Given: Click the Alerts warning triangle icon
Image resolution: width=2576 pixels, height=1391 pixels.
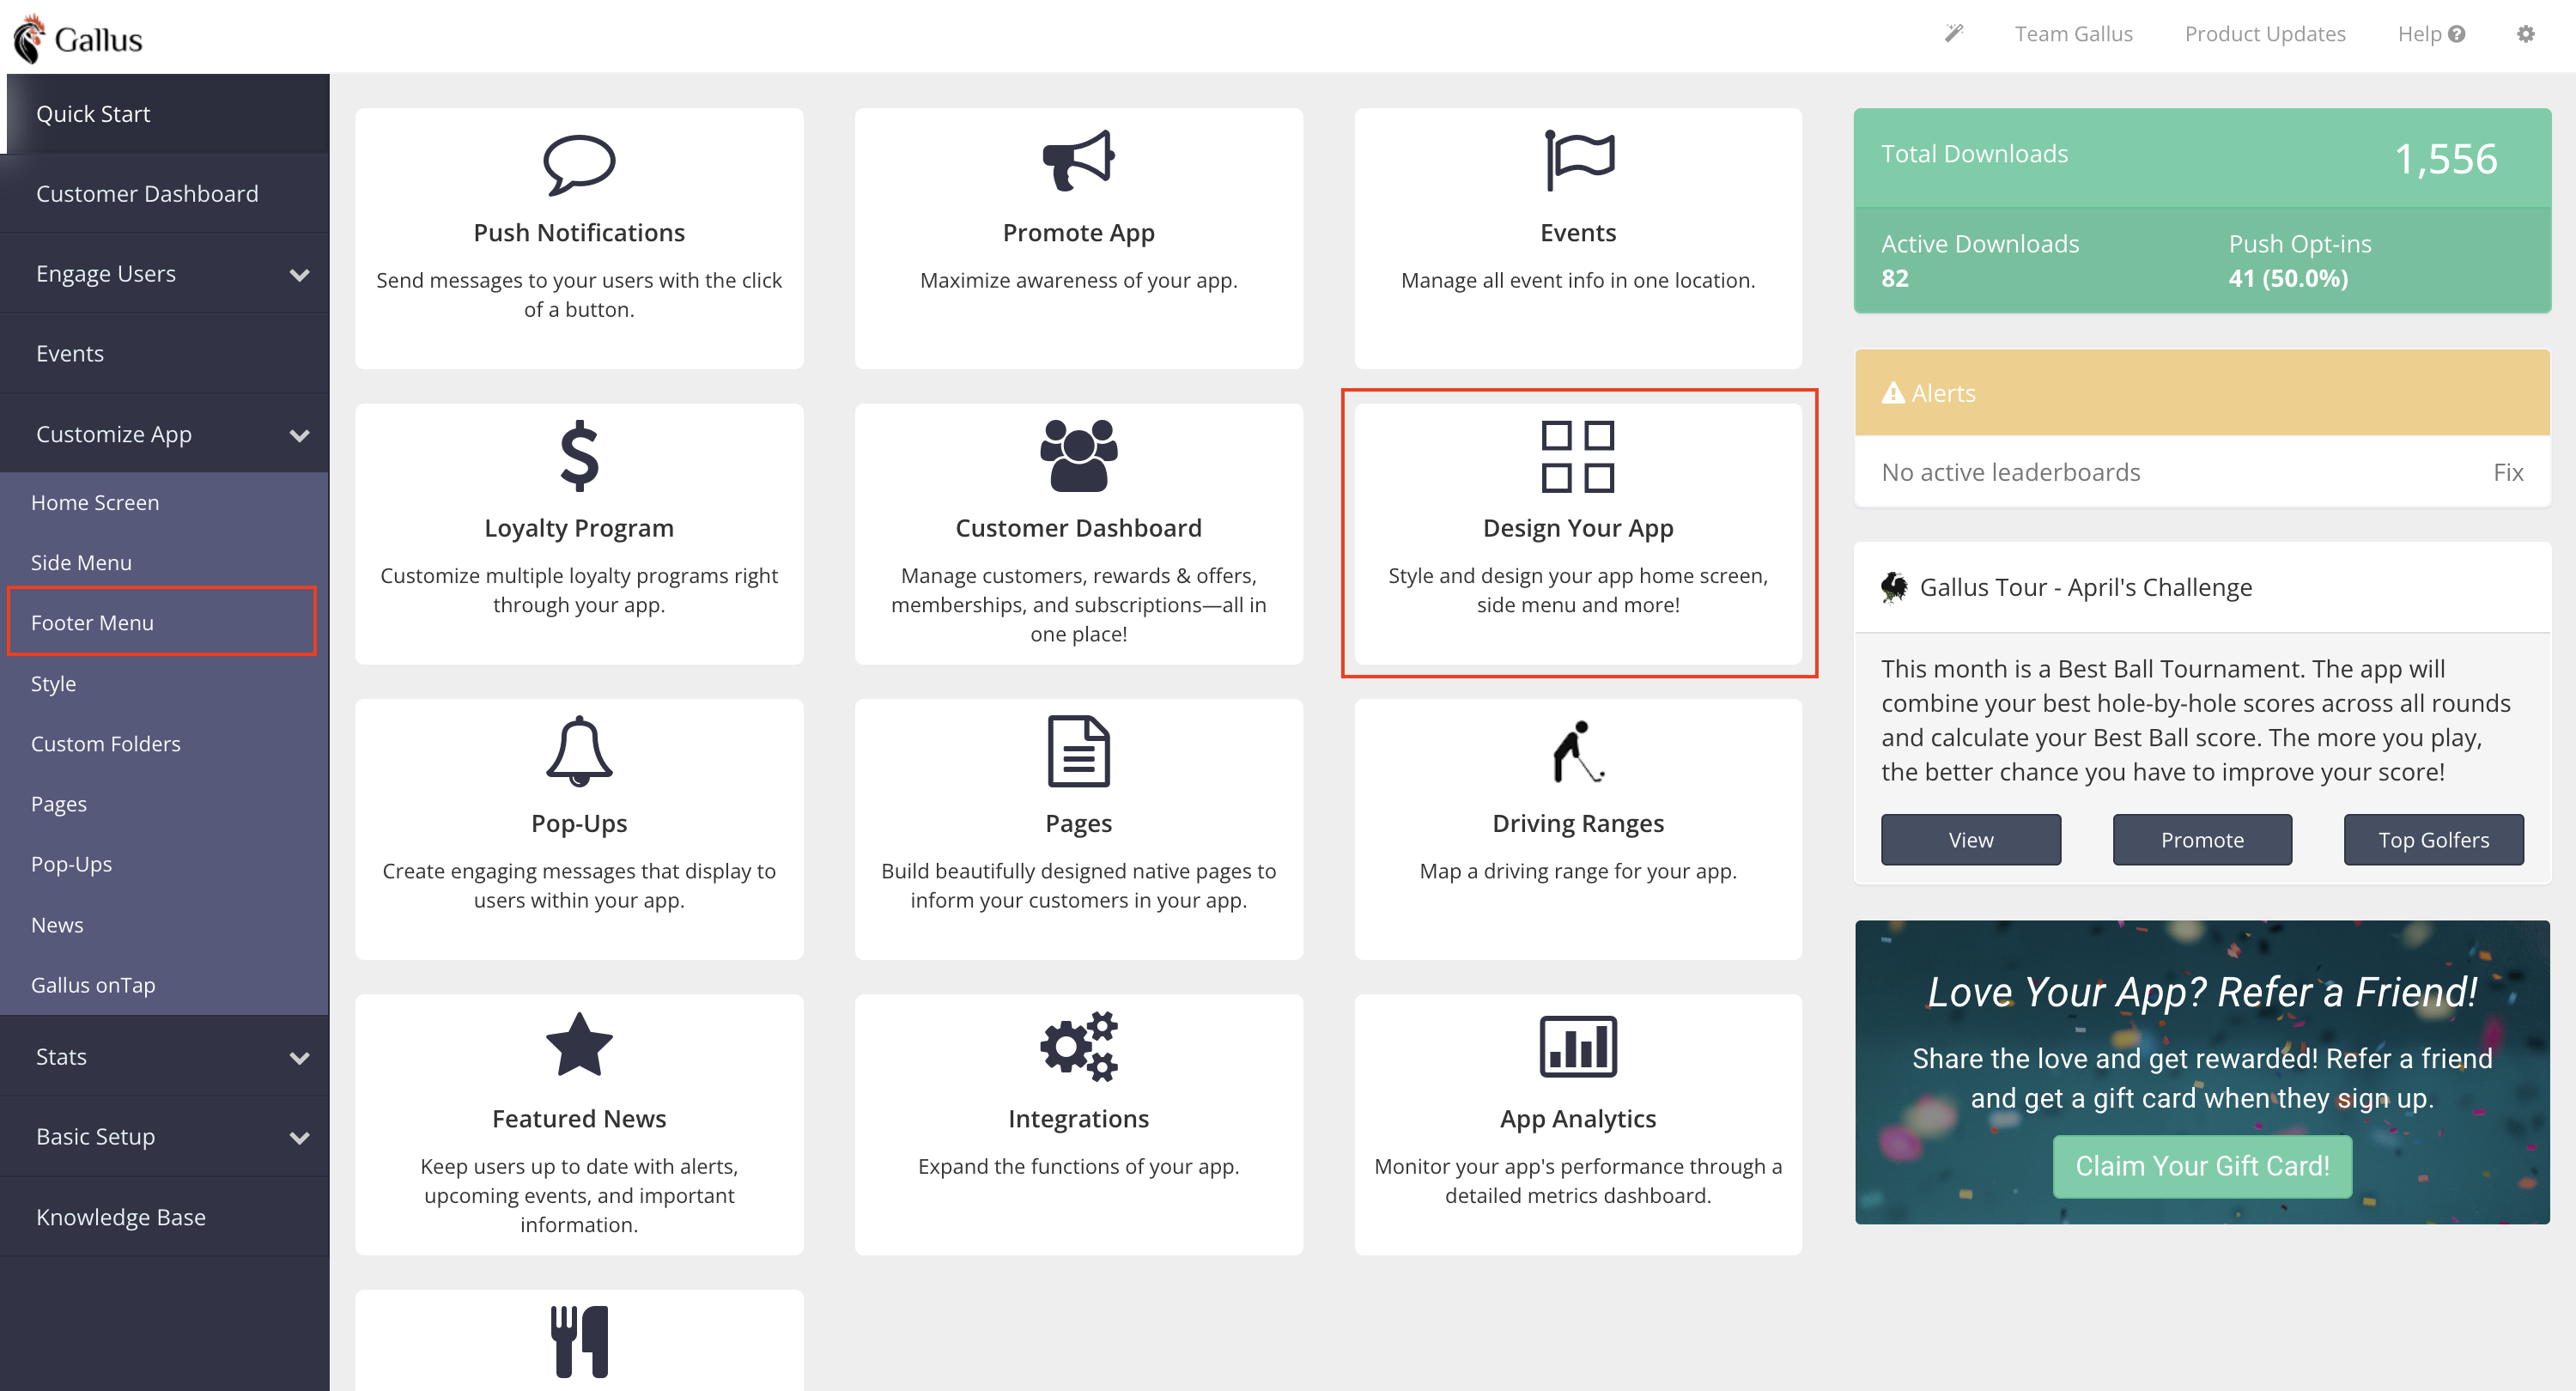Looking at the screenshot, I should point(1892,393).
